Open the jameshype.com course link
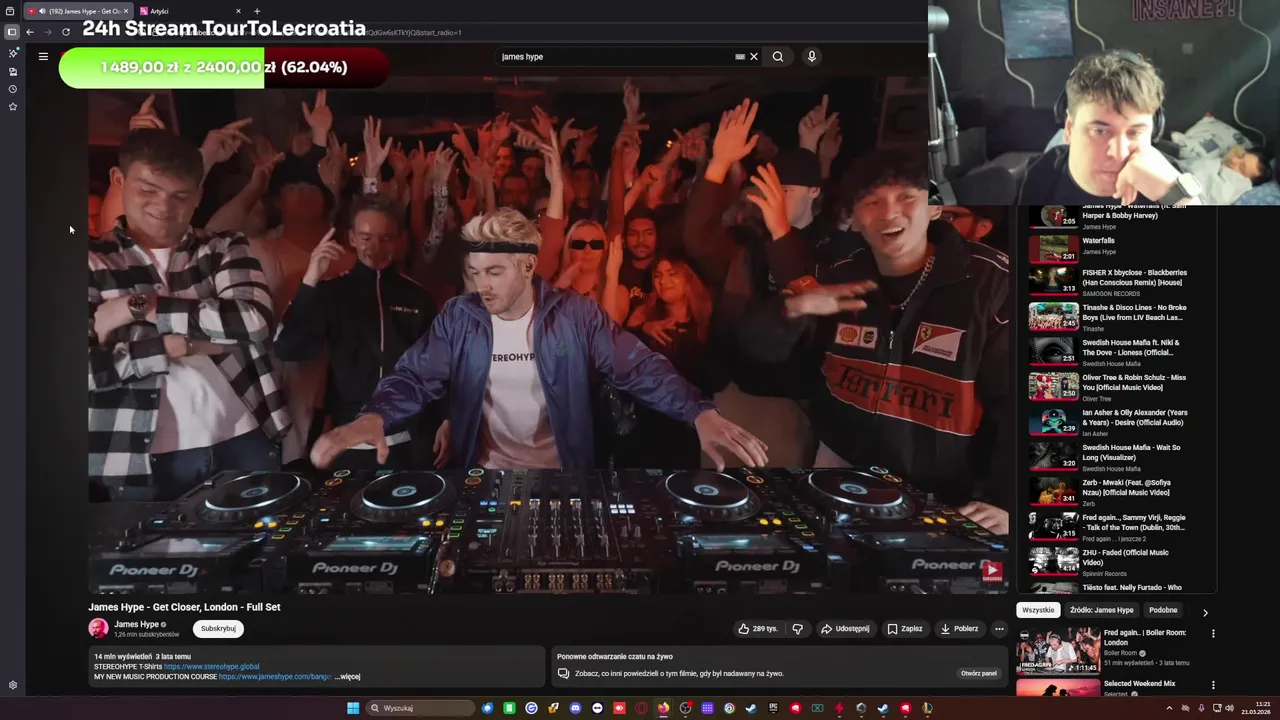The height and width of the screenshot is (720, 1280). (x=275, y=677)
